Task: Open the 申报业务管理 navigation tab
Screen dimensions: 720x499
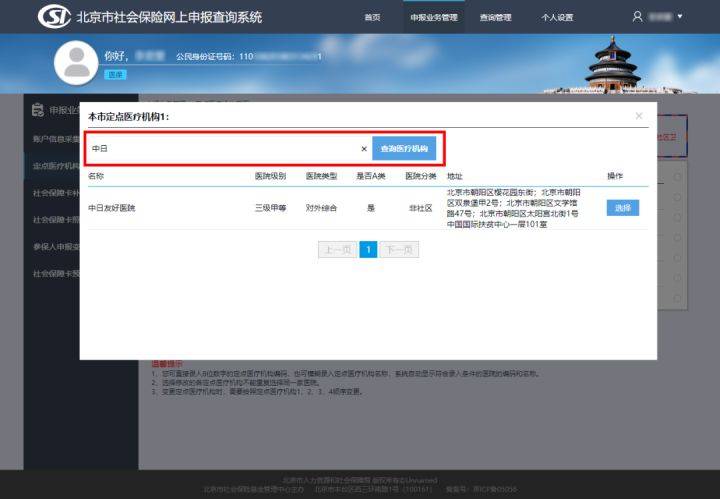Action: 434,17
